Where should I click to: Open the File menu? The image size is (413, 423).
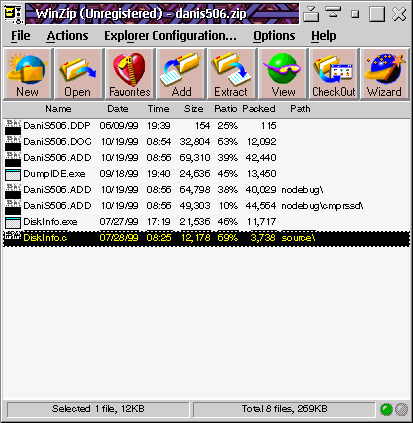21,36
